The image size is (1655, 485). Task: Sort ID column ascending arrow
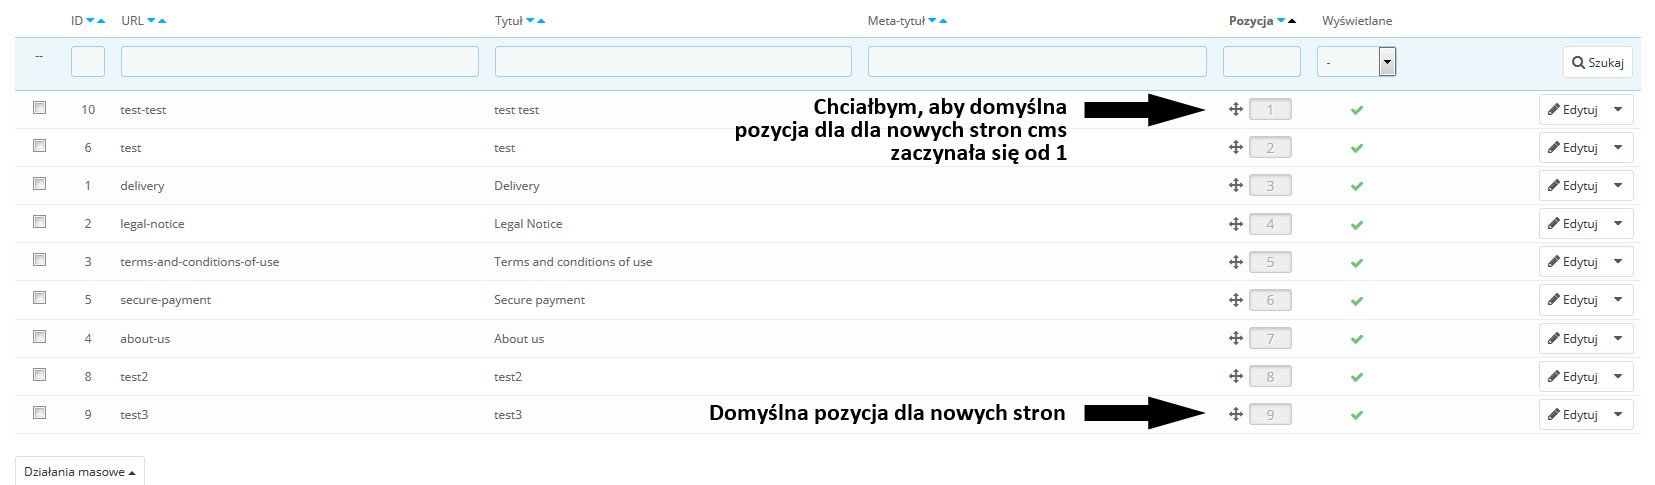click(101, 21)
